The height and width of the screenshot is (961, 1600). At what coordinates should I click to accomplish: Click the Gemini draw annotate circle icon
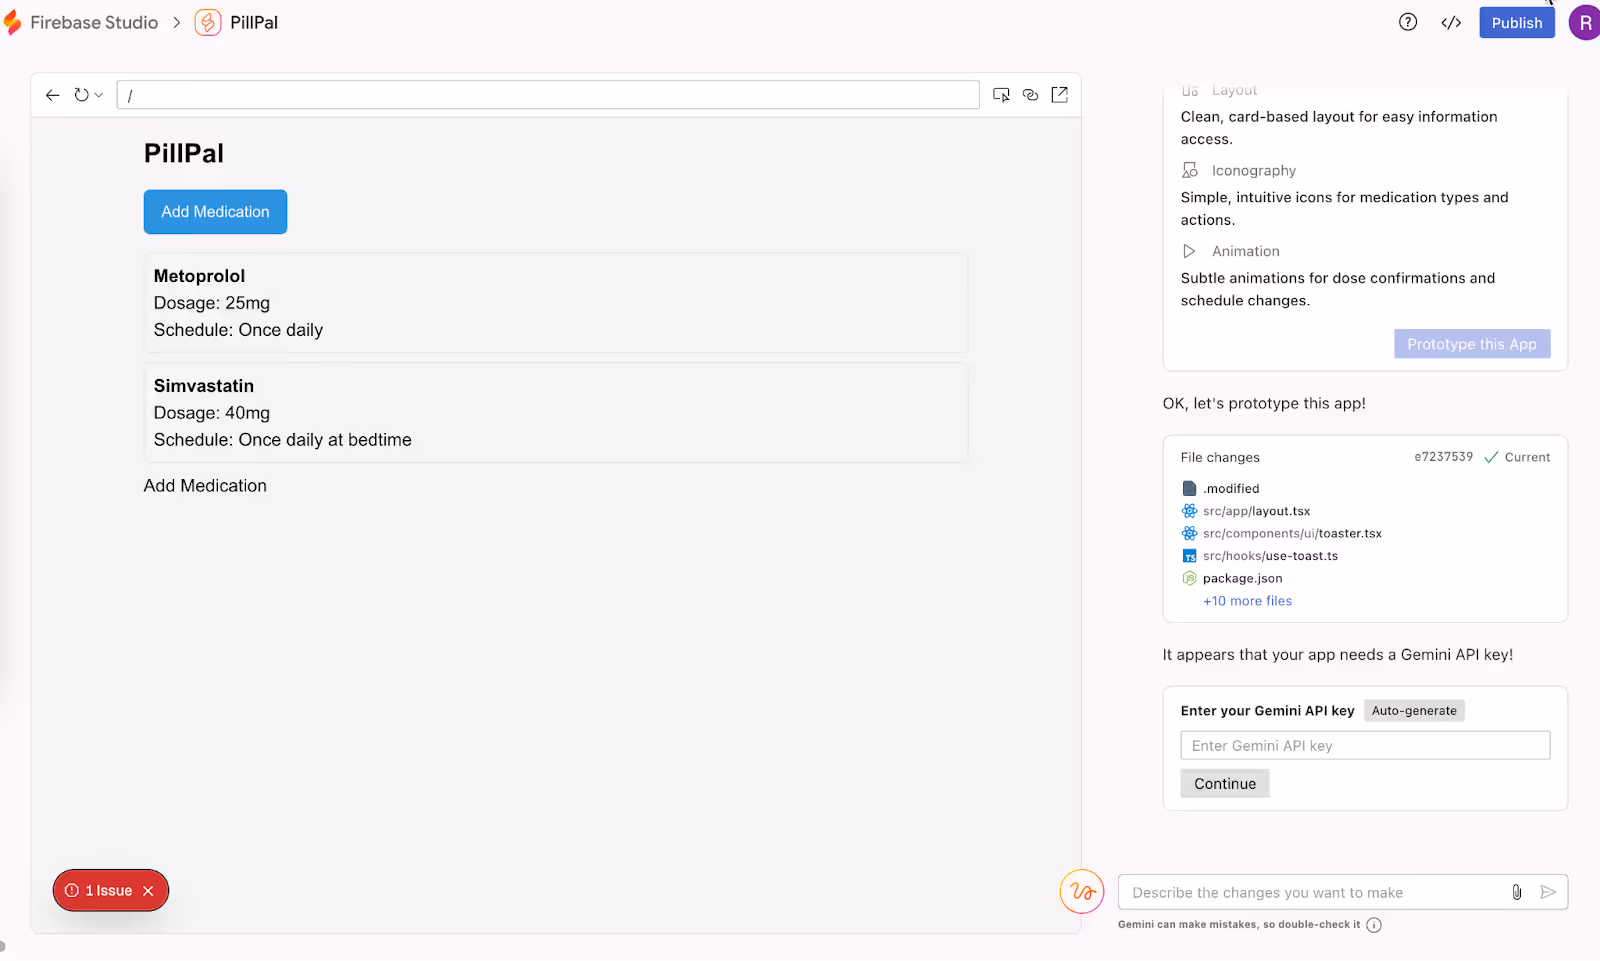[1082, 891]
